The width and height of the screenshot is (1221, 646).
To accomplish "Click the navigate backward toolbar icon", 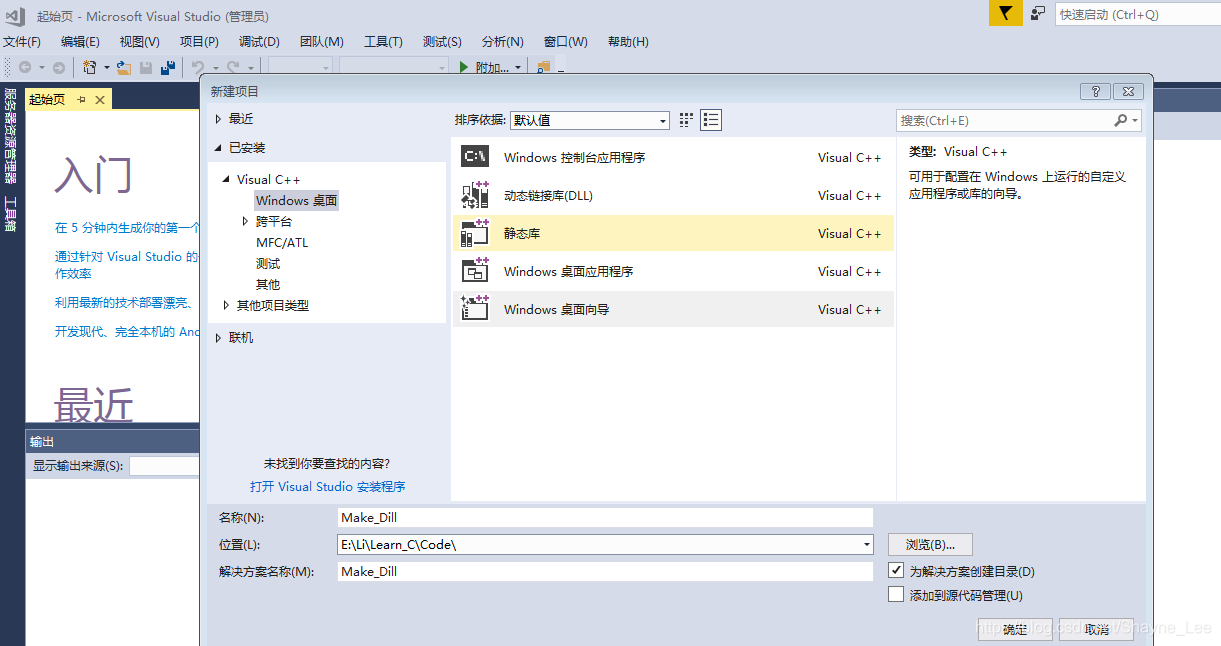I will coord(25,67).
